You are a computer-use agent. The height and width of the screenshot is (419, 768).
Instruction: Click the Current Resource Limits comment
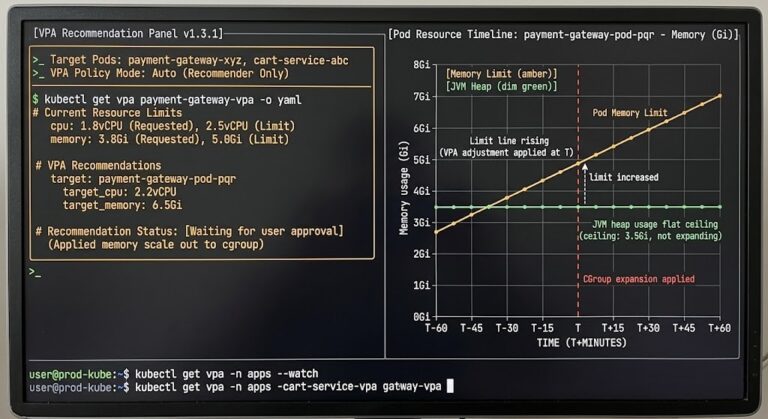107,113
